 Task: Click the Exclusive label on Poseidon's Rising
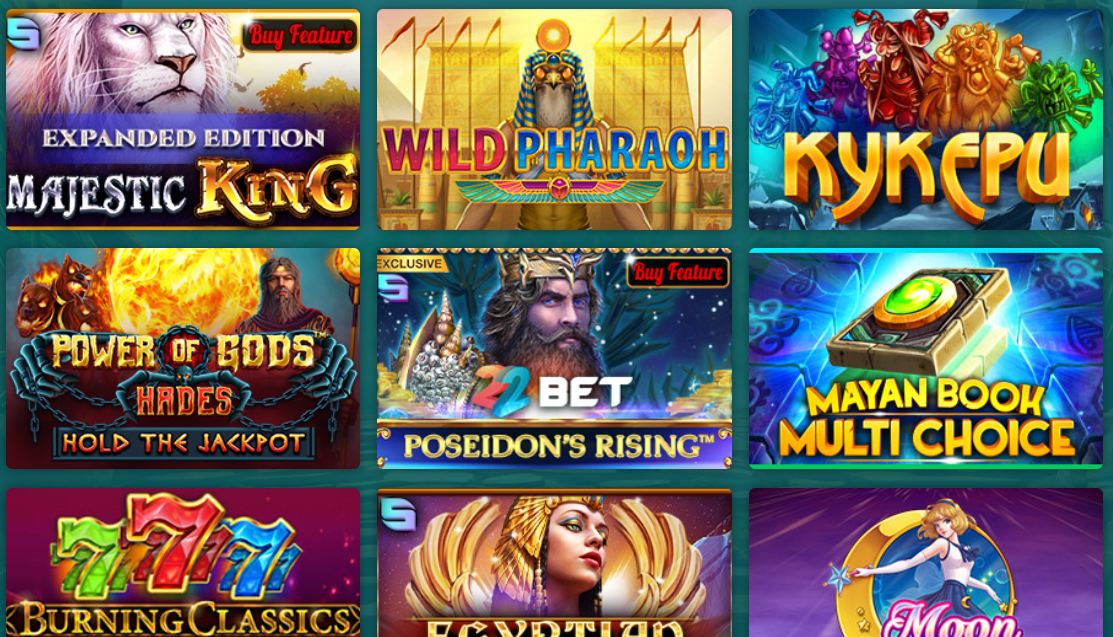pyautogui.click(x=410, y=263)
